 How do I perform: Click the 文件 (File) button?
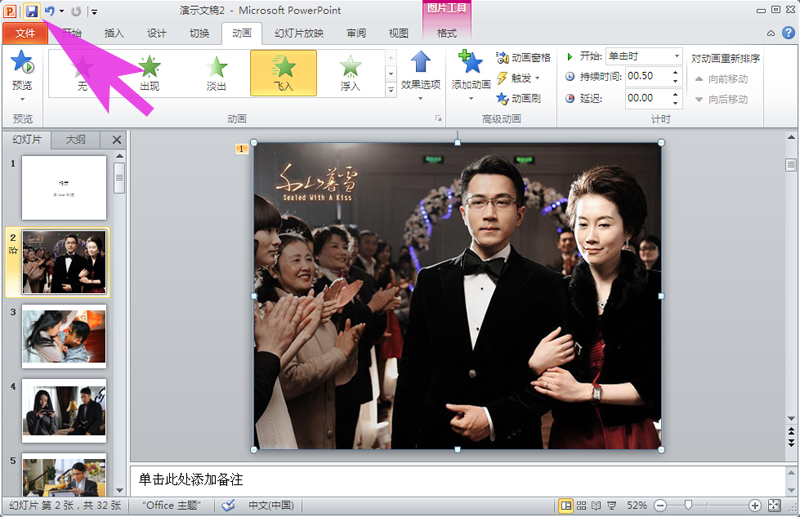coord(25,33)
